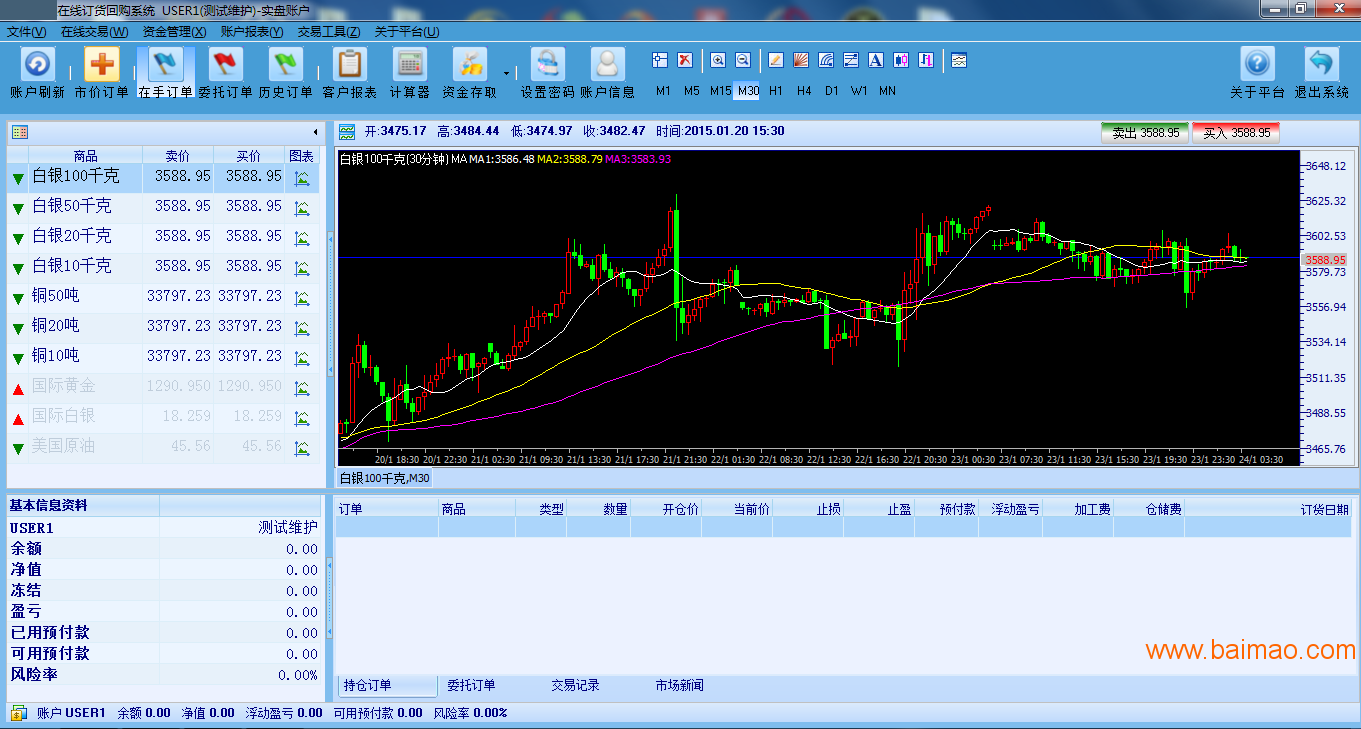Switch timeframe to W1
The height and width of the screenshot is (729, 1361).
pos(859,91)
